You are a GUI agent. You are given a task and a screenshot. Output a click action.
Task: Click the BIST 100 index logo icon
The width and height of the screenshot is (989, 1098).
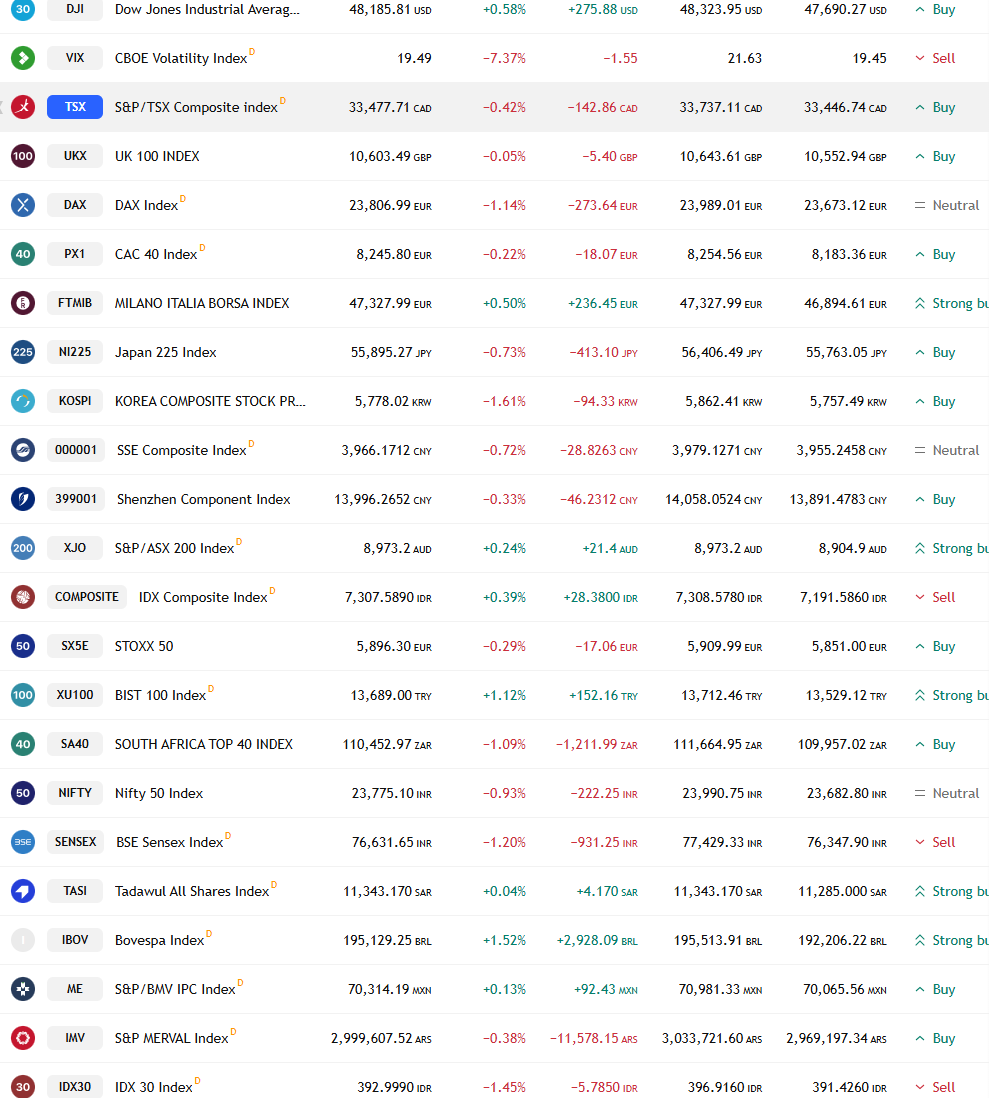tap(23, 695)
